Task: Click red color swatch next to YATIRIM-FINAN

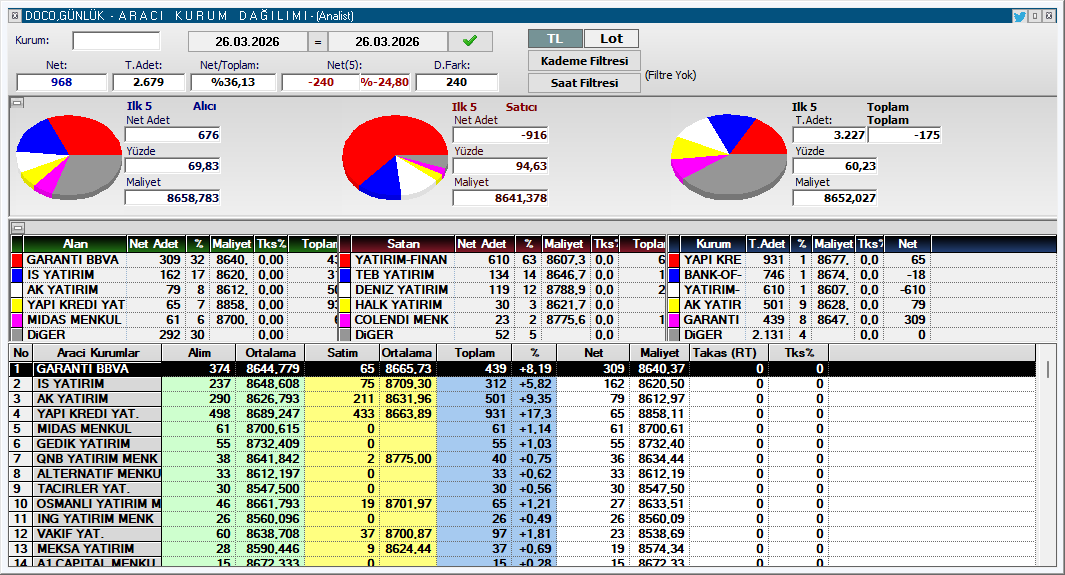Action: pos(345,260)
